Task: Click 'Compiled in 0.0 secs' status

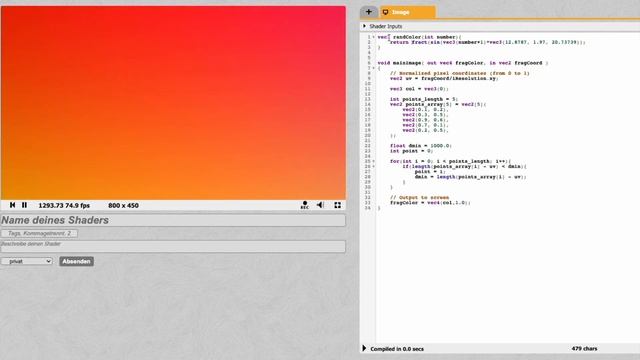Action: pyautogui.click(x=397, y=349)
